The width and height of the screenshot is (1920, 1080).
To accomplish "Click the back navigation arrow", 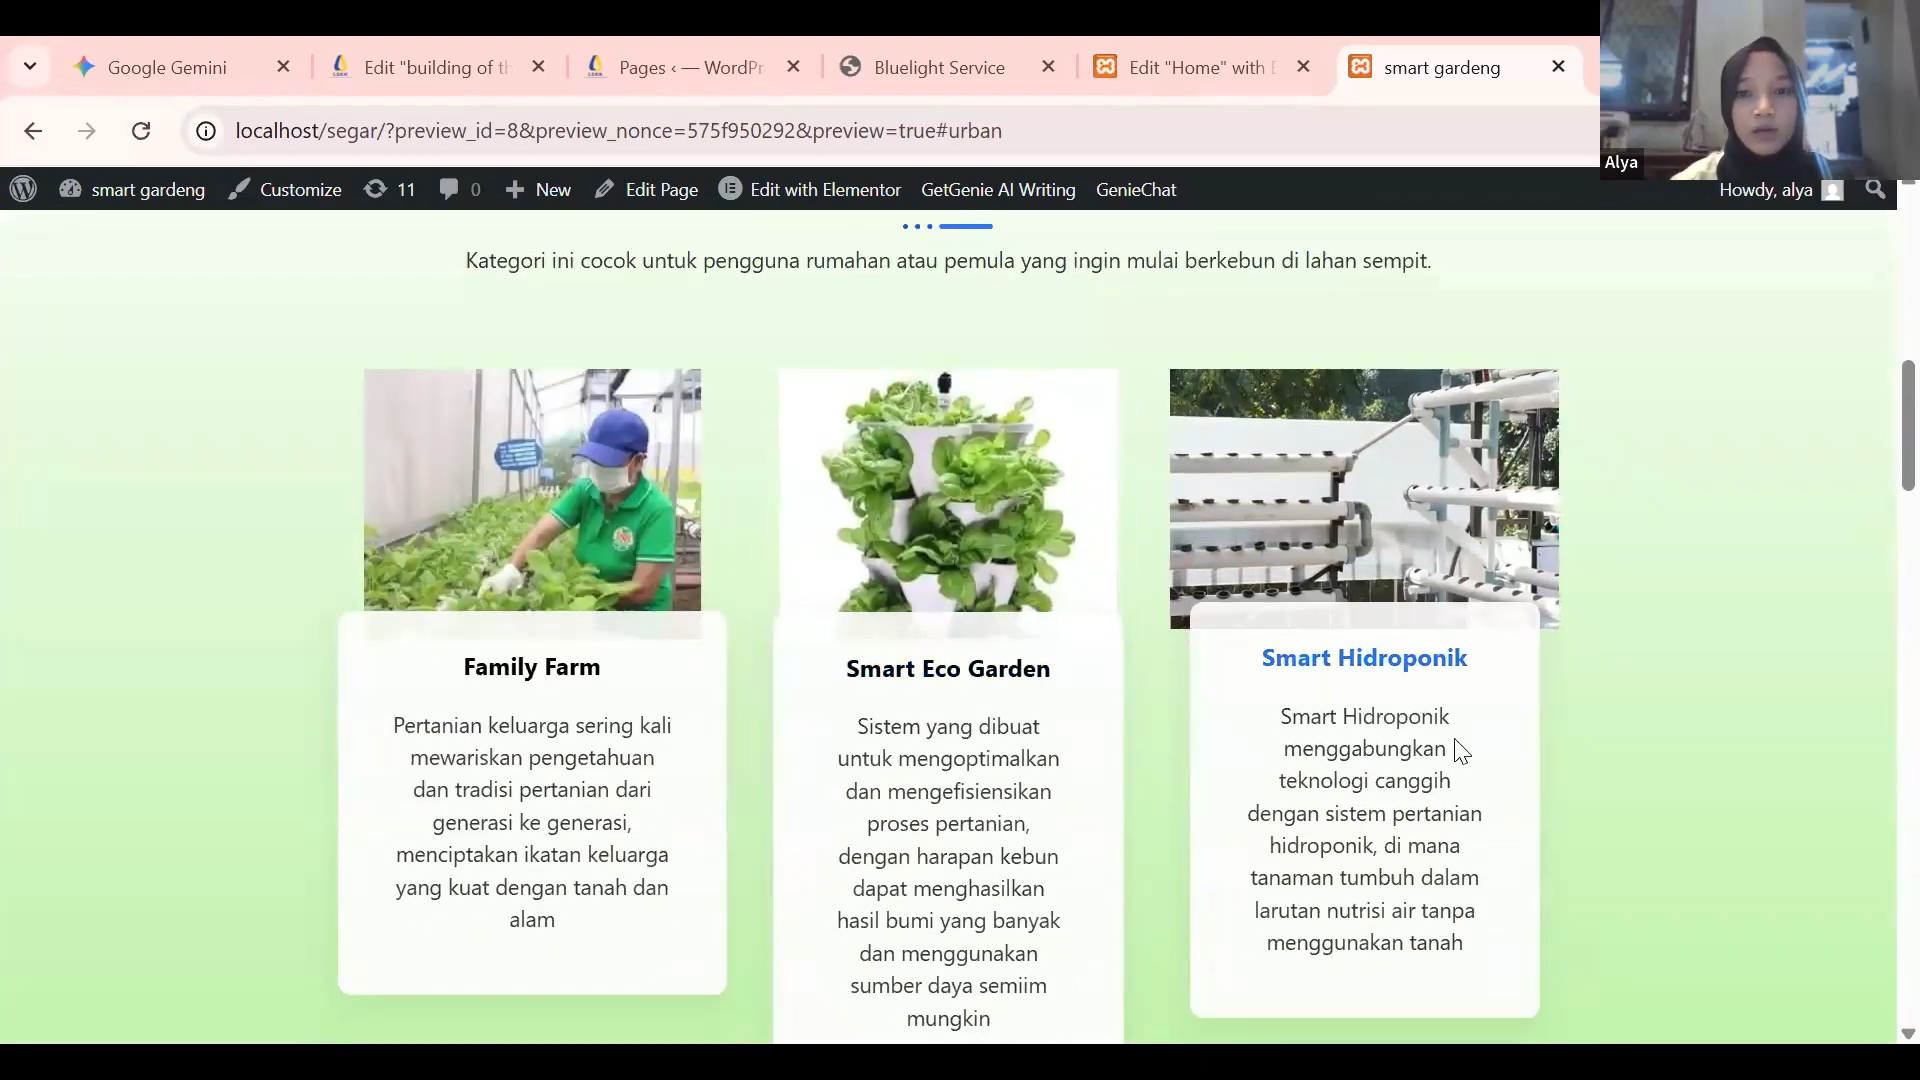I will [33, 130].
